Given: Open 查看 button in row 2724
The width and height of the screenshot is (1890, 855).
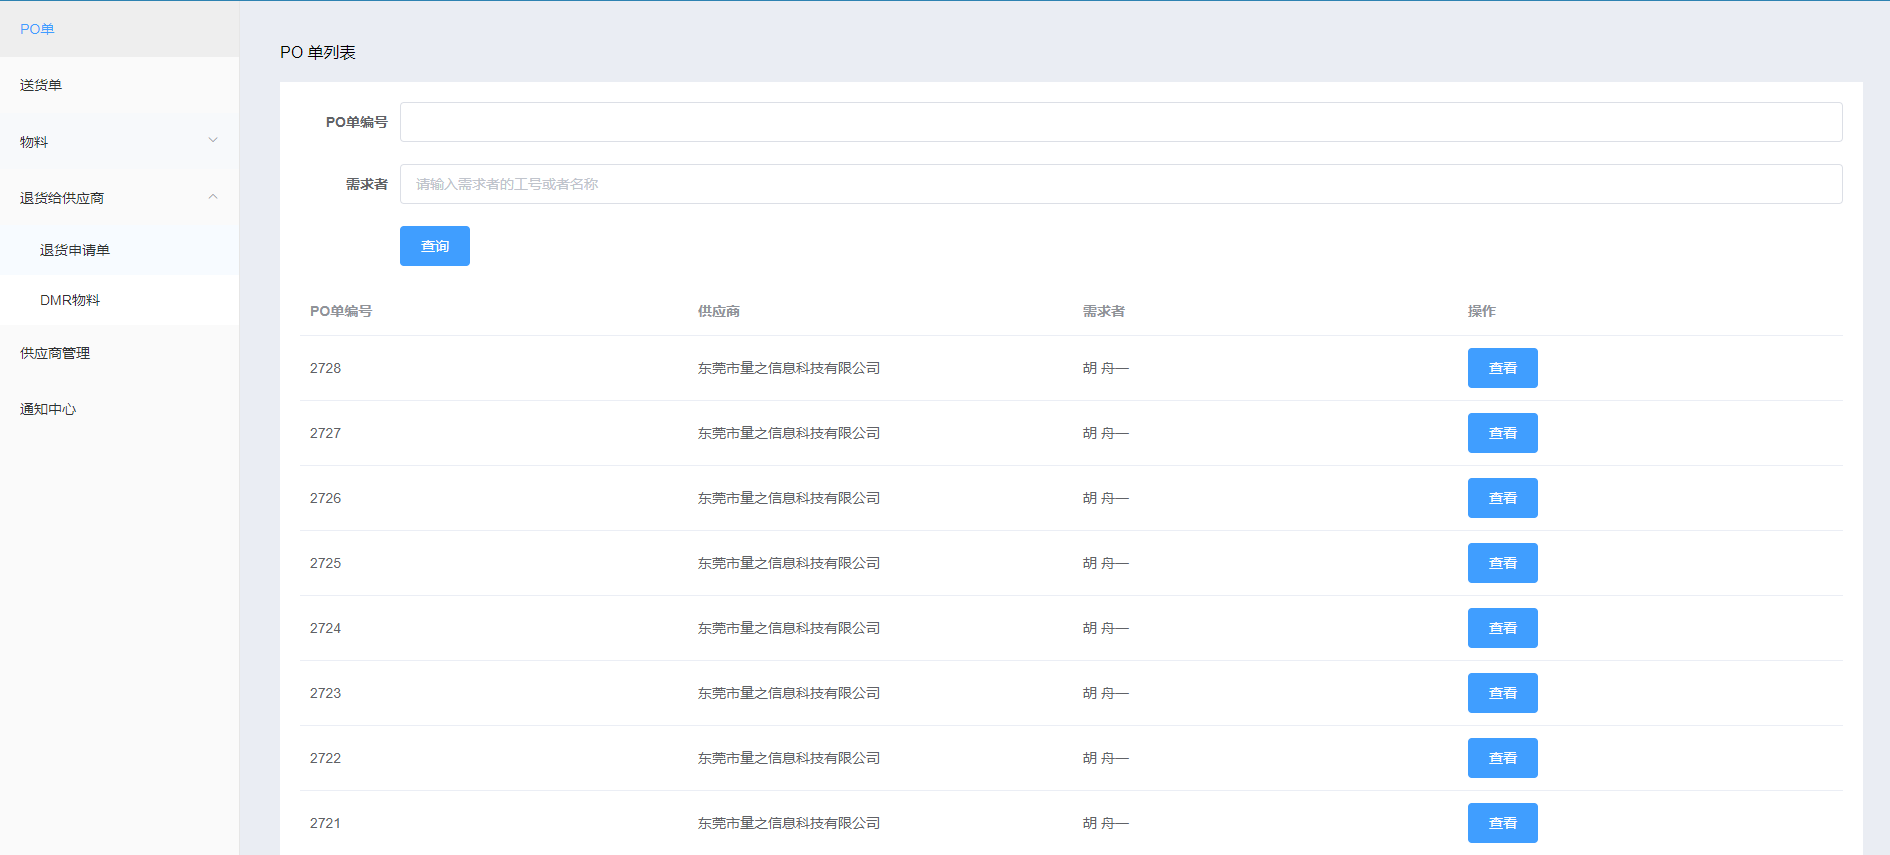Looking at the screenshot, I should (x=1503, y=628).
